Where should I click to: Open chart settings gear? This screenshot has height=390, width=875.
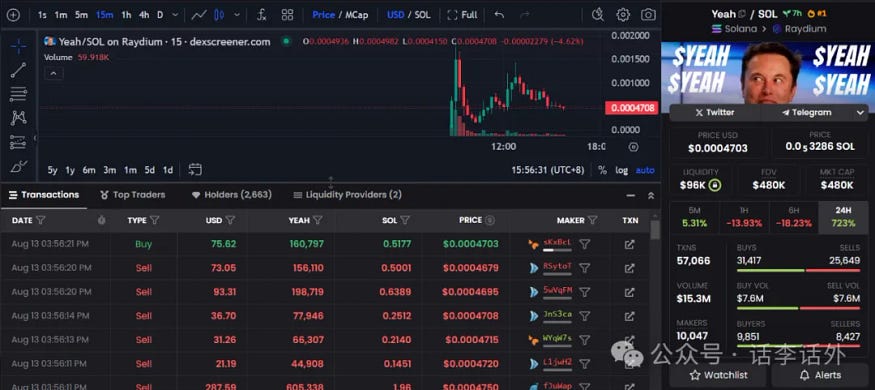tap(623, 15)
